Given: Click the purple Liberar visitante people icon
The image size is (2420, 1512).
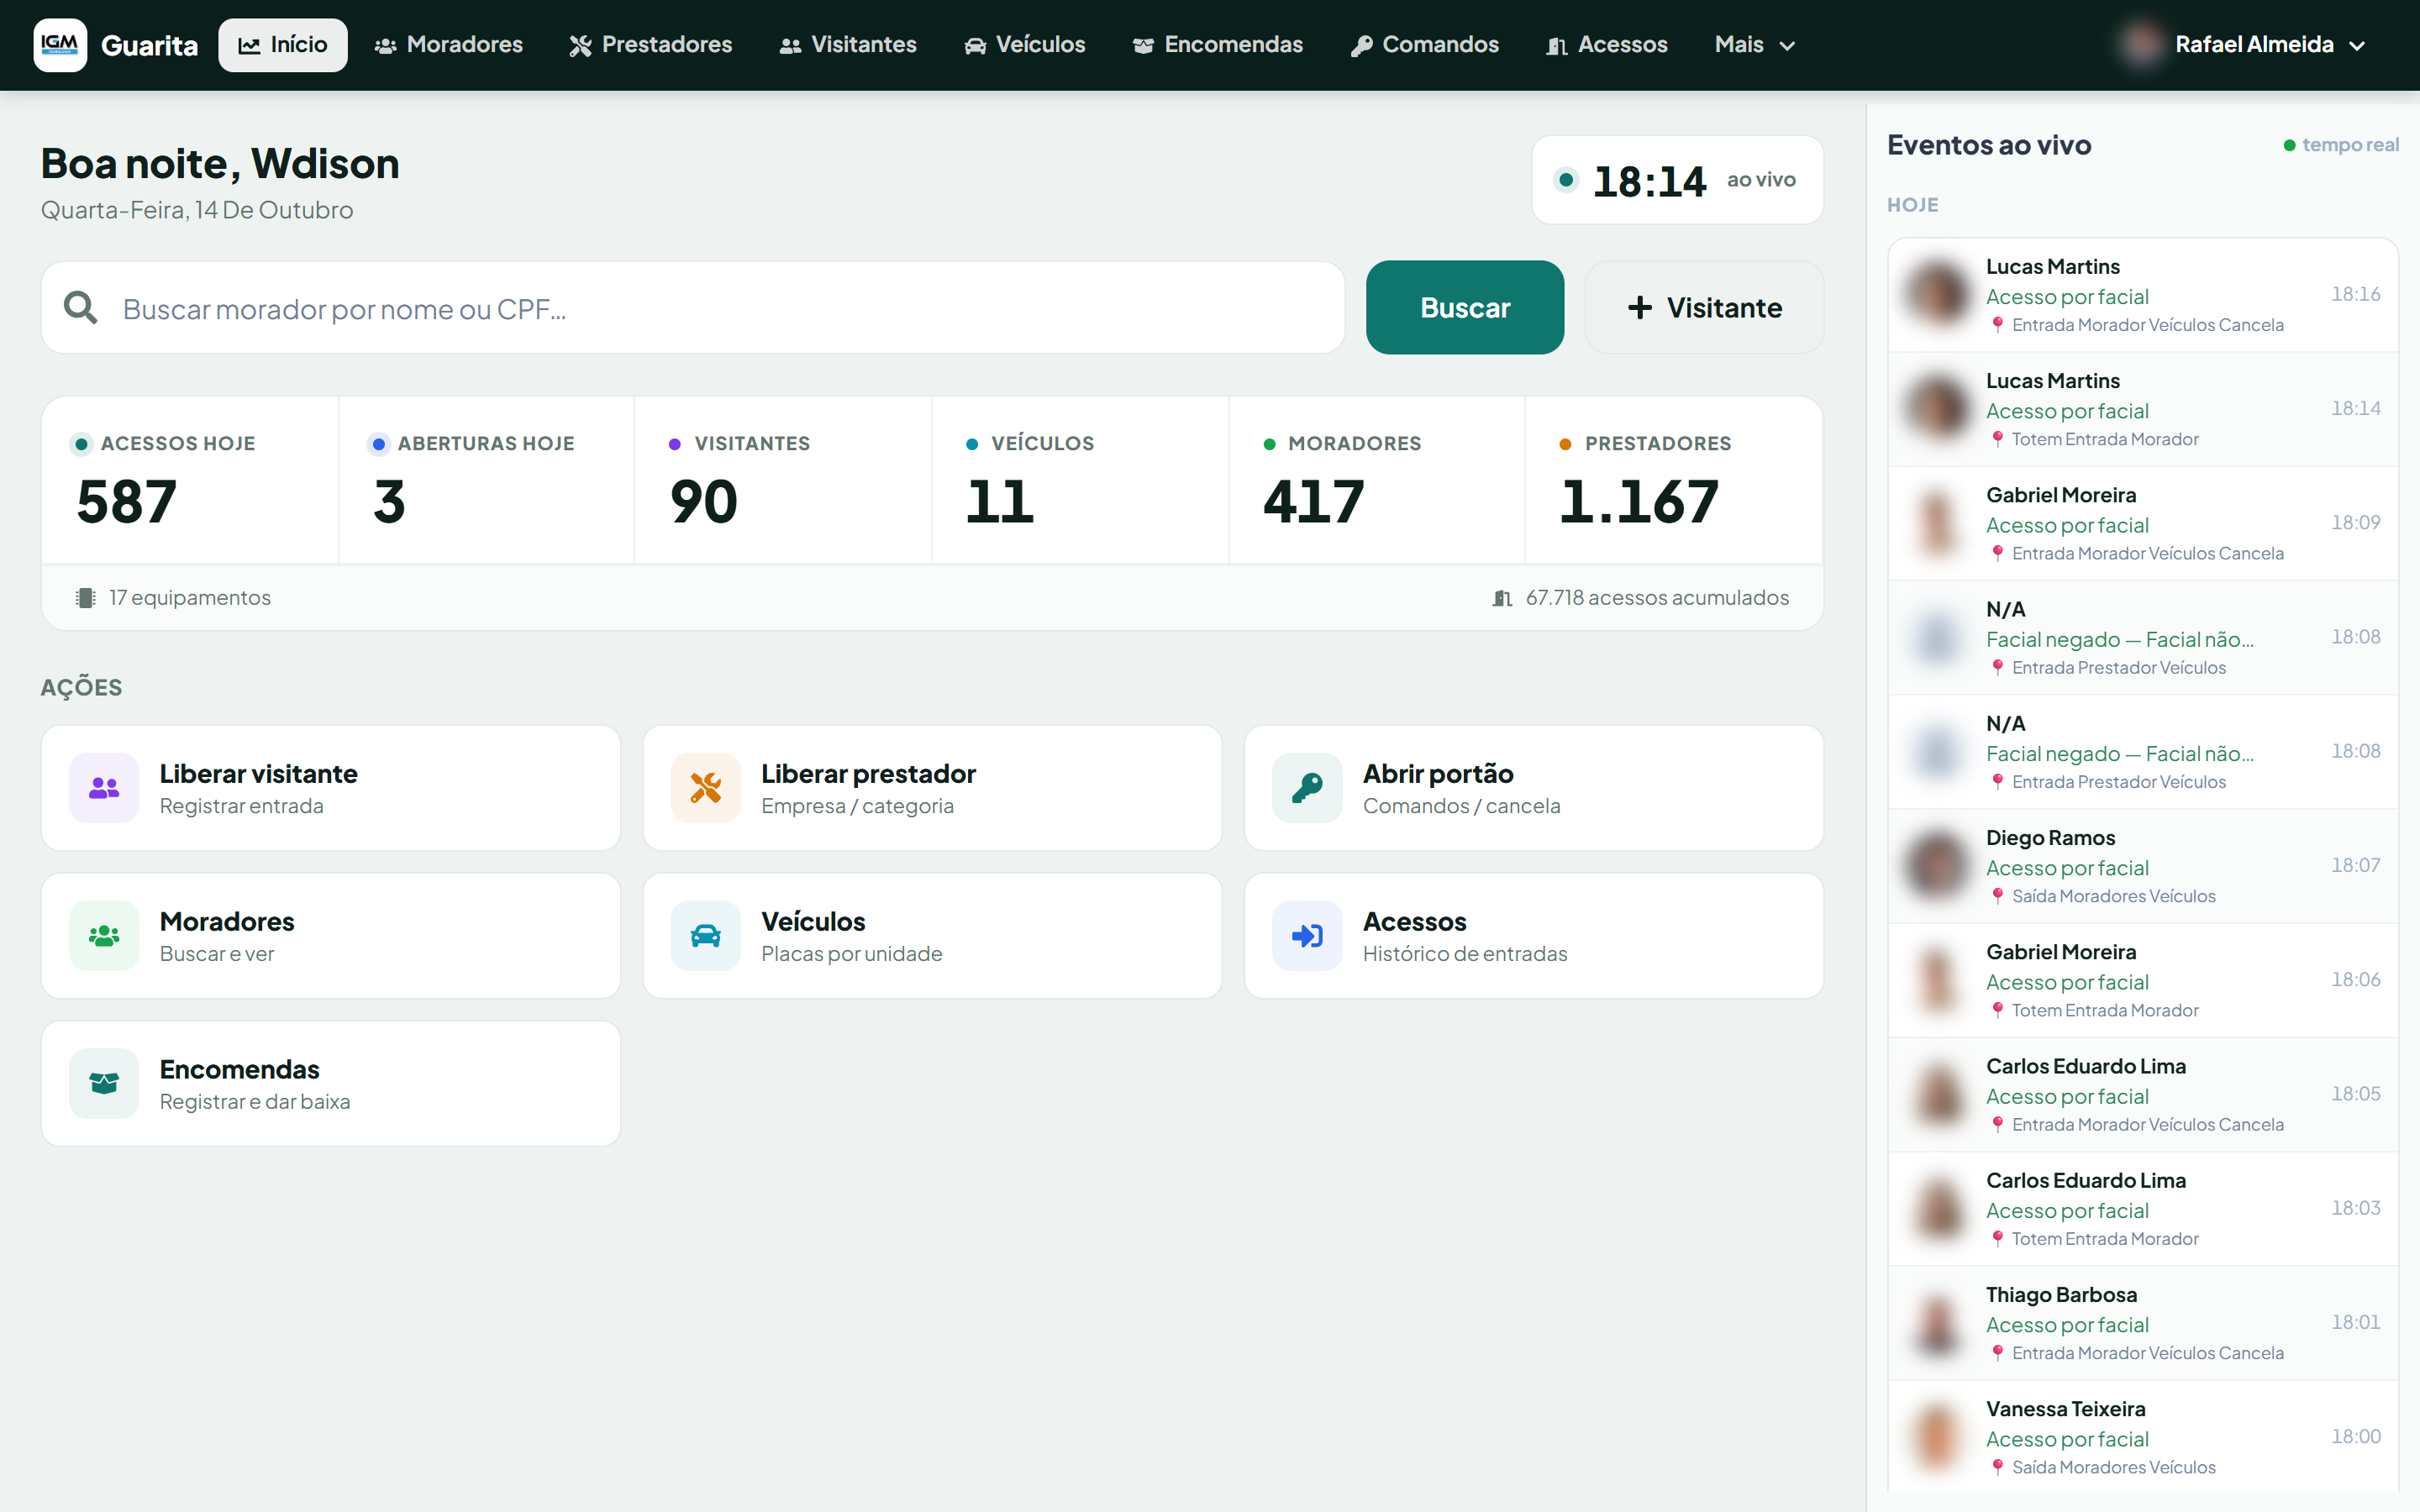Looking at the screenshot, I should point(104,788).
